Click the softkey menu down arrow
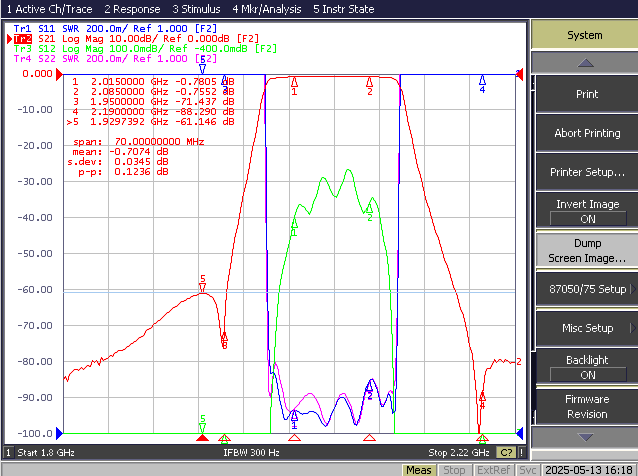The image size is (638, 476). pos(585,437)
